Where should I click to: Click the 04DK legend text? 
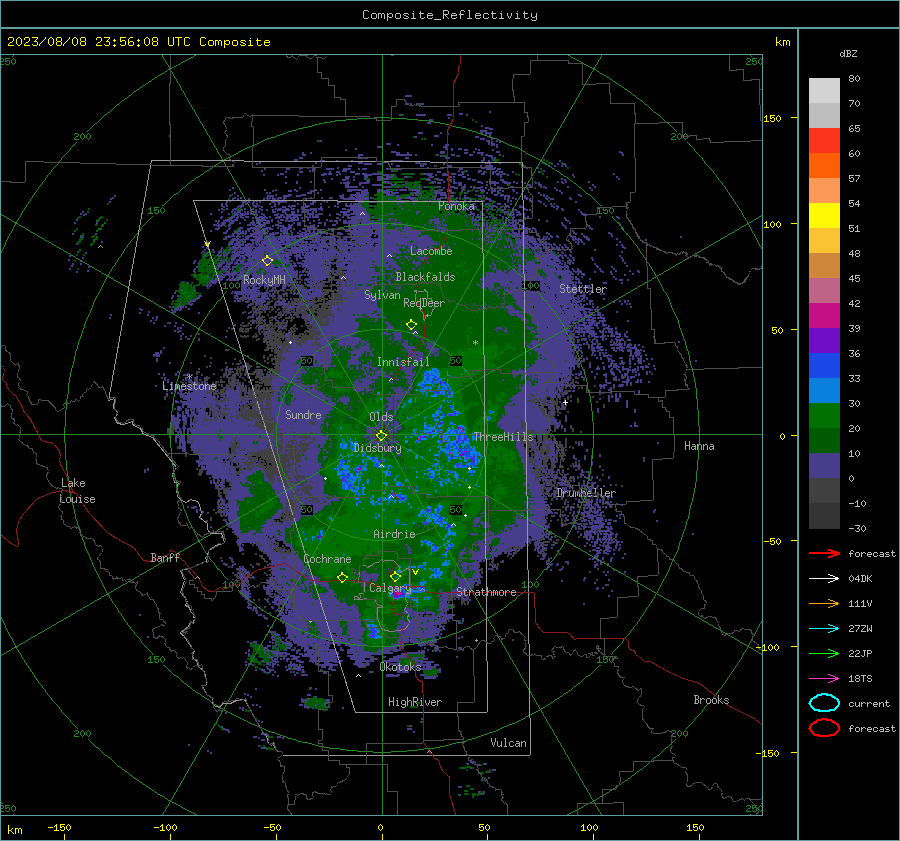pyautogui.click(x=860, y=579)
